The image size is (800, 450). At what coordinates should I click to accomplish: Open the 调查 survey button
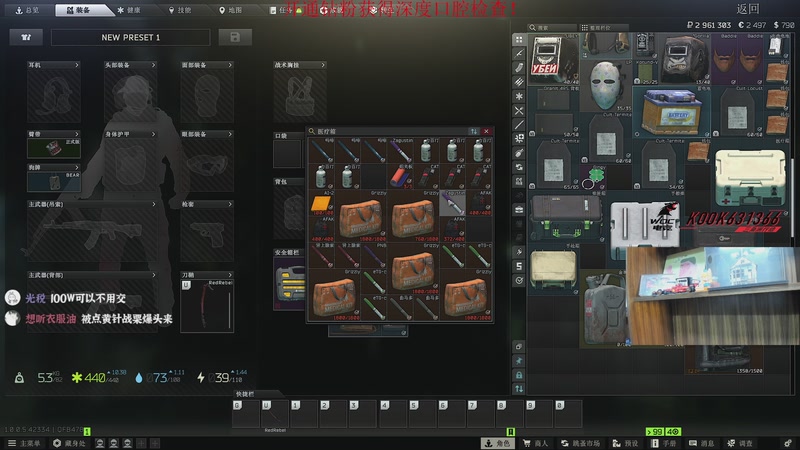(x=740, y=443)
